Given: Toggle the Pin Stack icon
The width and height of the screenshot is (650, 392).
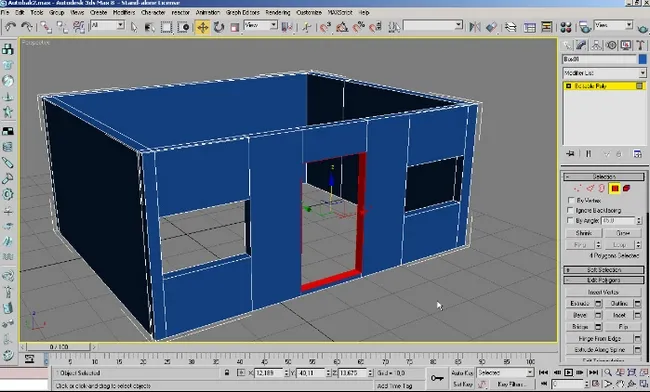Looking at the screenshot, I should click(x=570, y=154).
